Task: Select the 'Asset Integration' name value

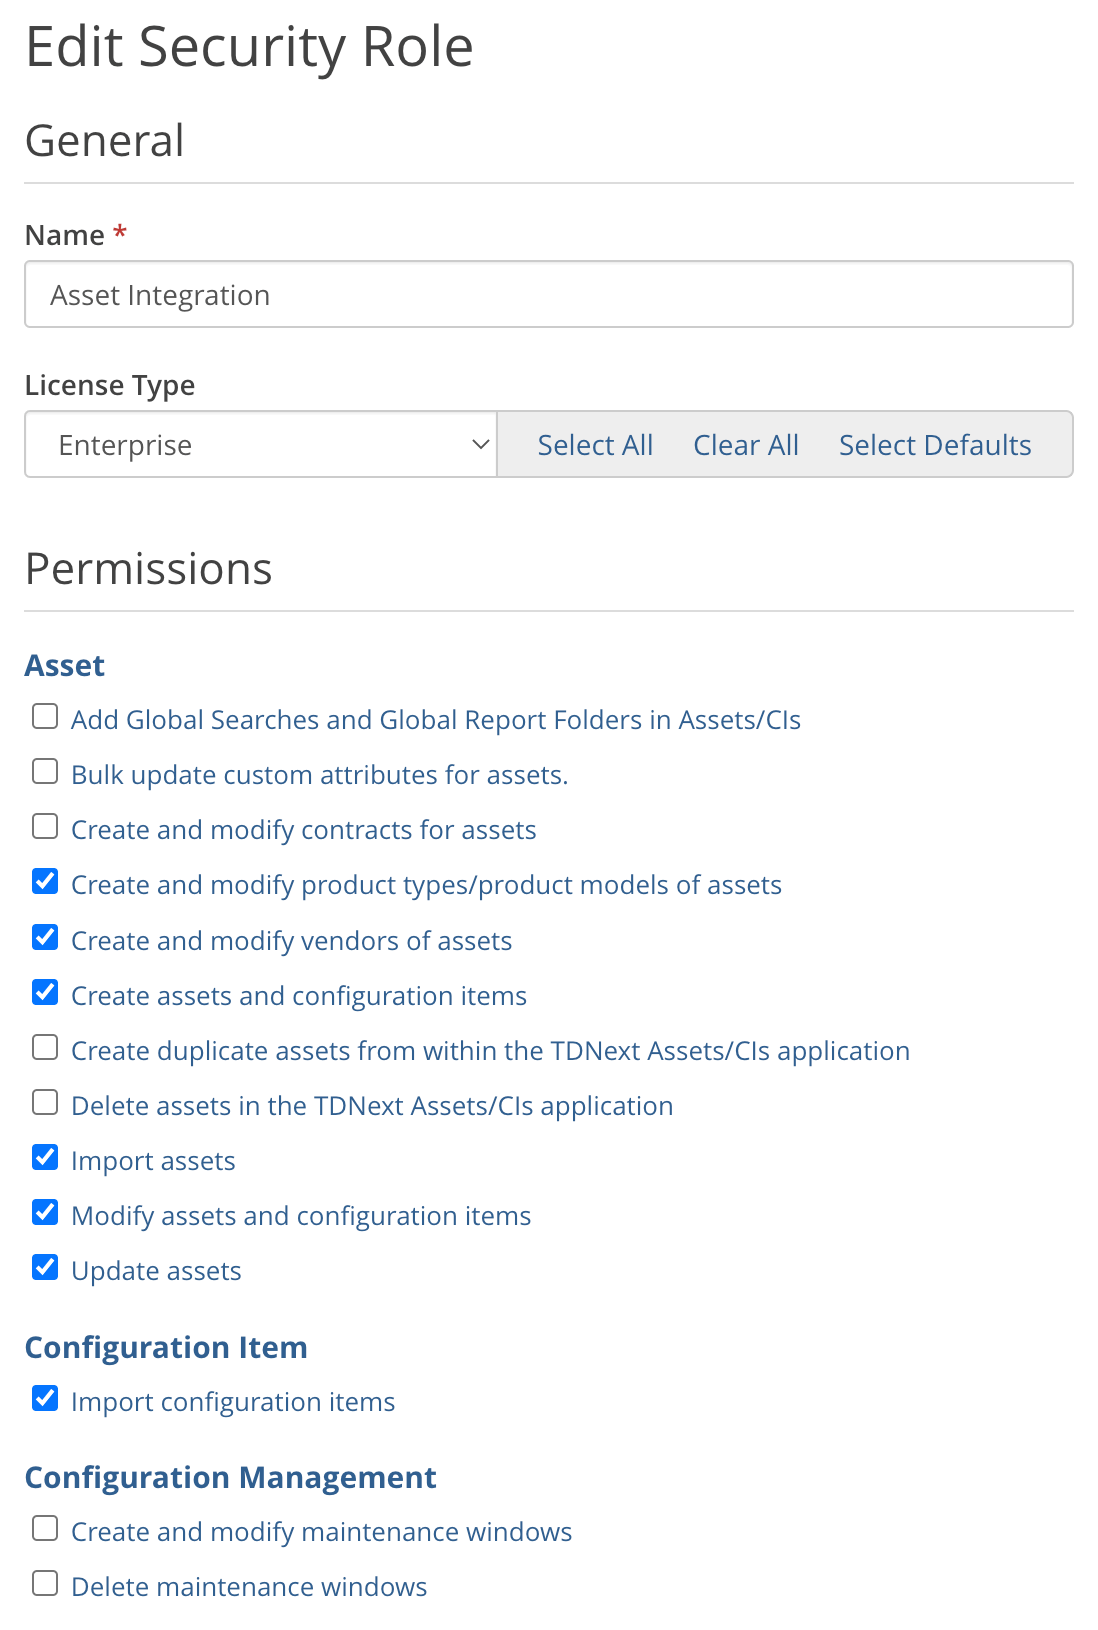Action: [x=161, y=294]
